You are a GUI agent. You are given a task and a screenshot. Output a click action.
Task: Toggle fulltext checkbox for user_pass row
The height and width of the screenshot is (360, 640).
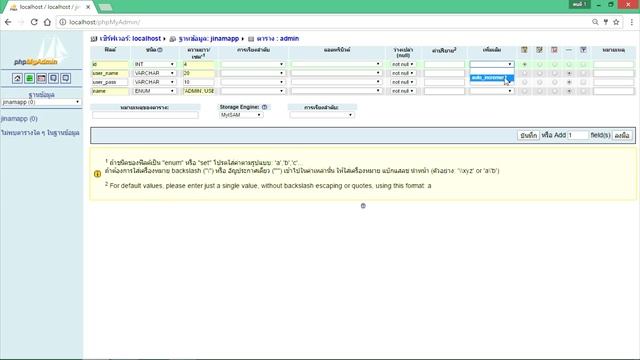click(583, 82)
